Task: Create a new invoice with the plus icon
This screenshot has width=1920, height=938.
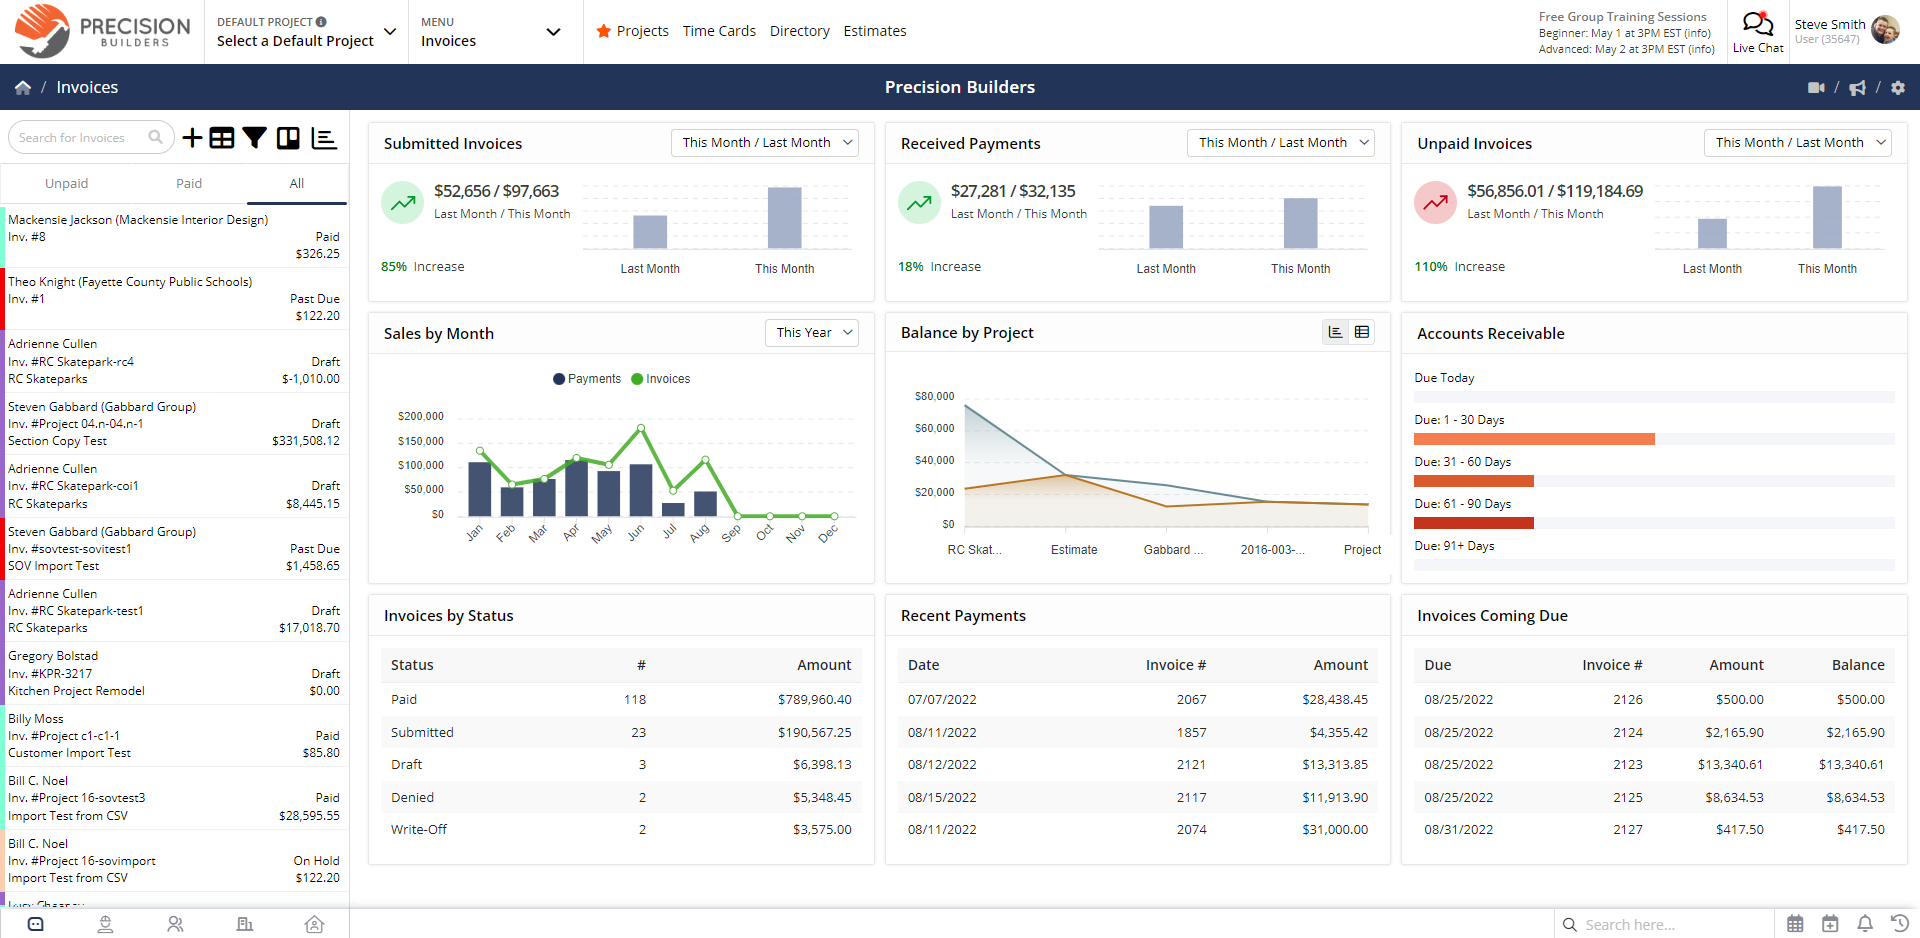Action: [x=192, y=137]
